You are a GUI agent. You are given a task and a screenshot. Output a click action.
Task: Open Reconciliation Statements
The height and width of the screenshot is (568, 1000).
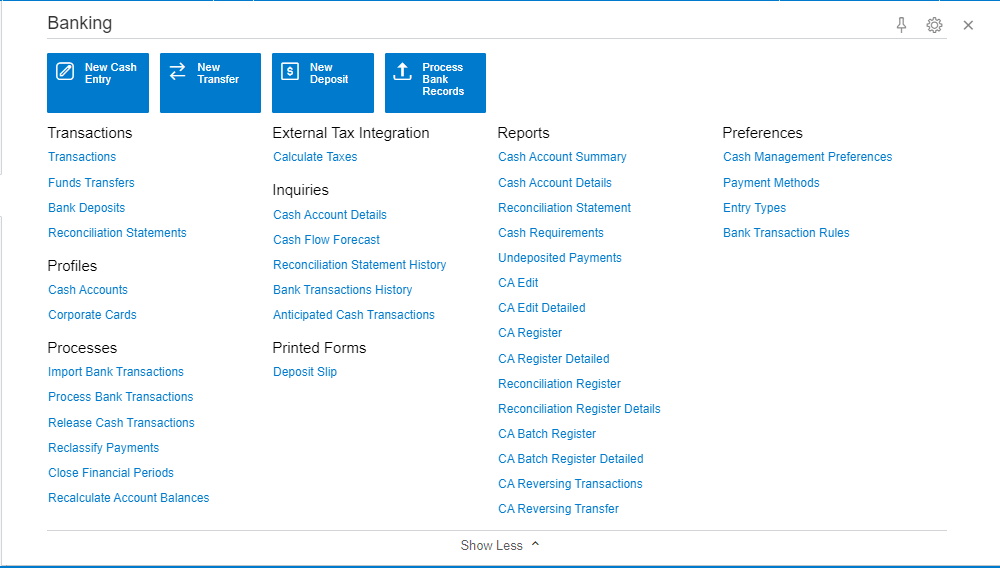pyautogui.click(x=117, y=233)
